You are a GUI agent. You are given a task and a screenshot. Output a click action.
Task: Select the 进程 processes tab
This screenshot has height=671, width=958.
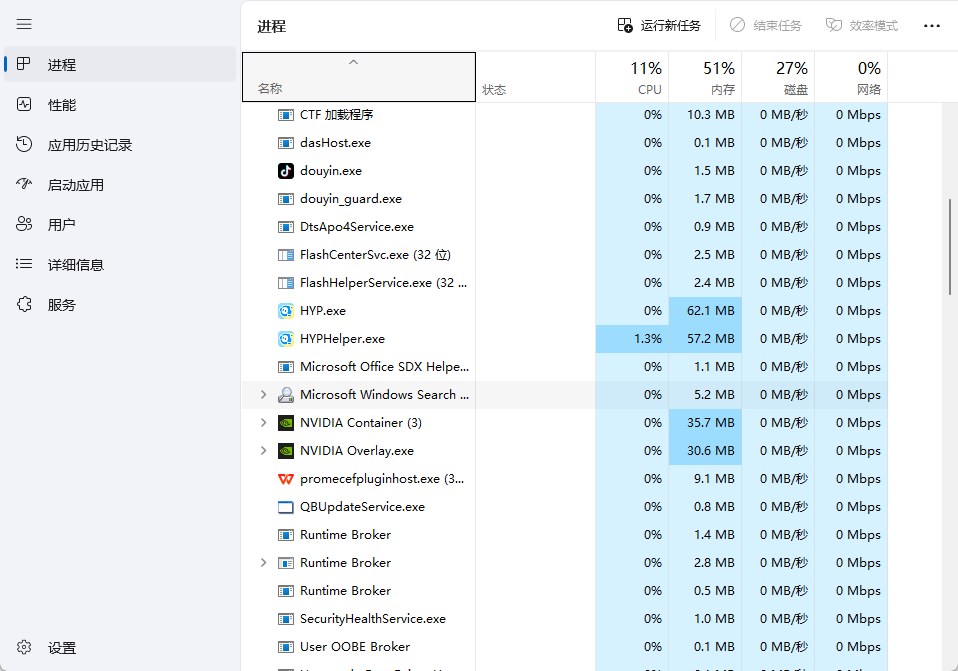[x=61, y=65]
